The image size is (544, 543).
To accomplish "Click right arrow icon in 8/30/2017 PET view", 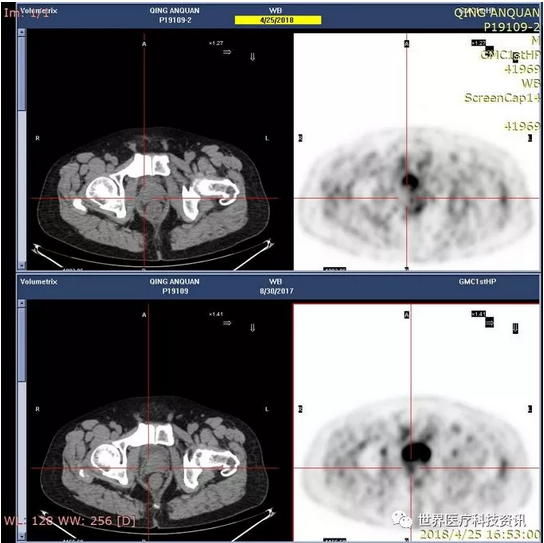I will pyautogui.click(x=490, y=323).
